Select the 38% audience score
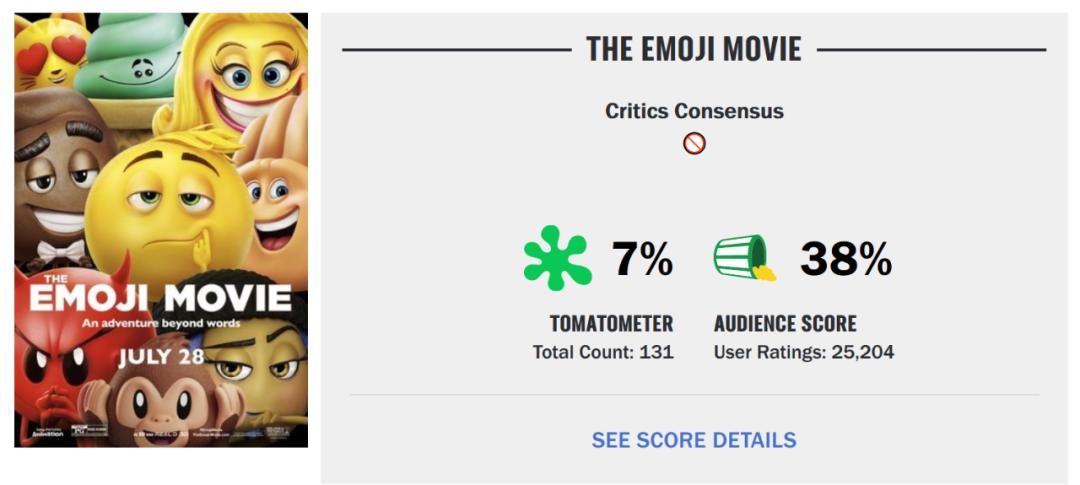The width and height of the screenshot is (1080, 485). point(845,260)
